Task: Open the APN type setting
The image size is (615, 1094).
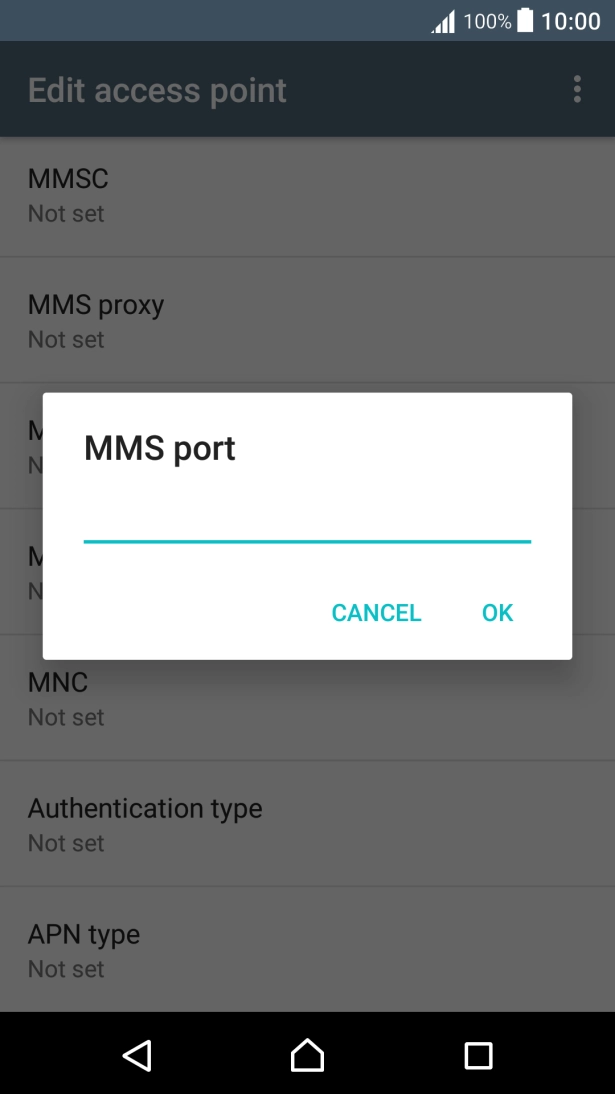Action: click(x=307, y=950)
